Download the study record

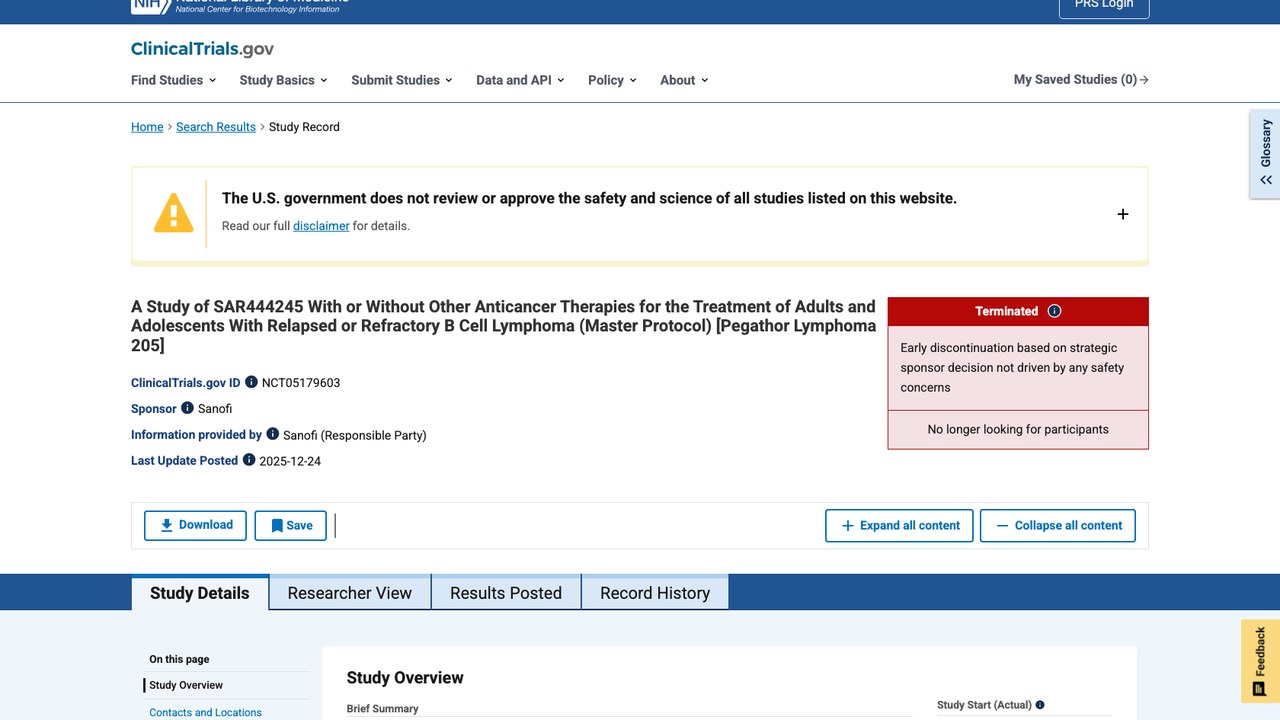coord(195,525)
